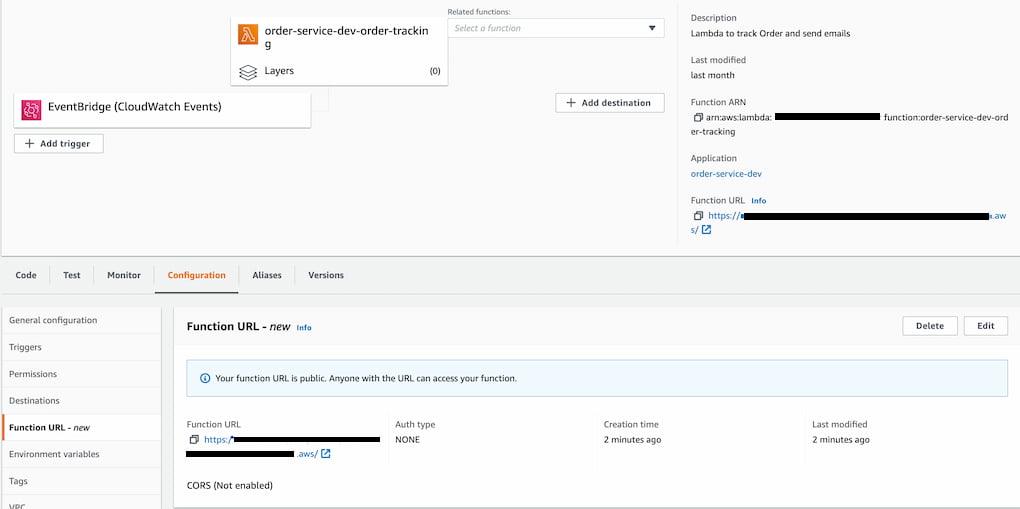Switch to the Test tab
Image resolution: width=1020 pixels, height=509 pixels.
[x=72, y=275]
